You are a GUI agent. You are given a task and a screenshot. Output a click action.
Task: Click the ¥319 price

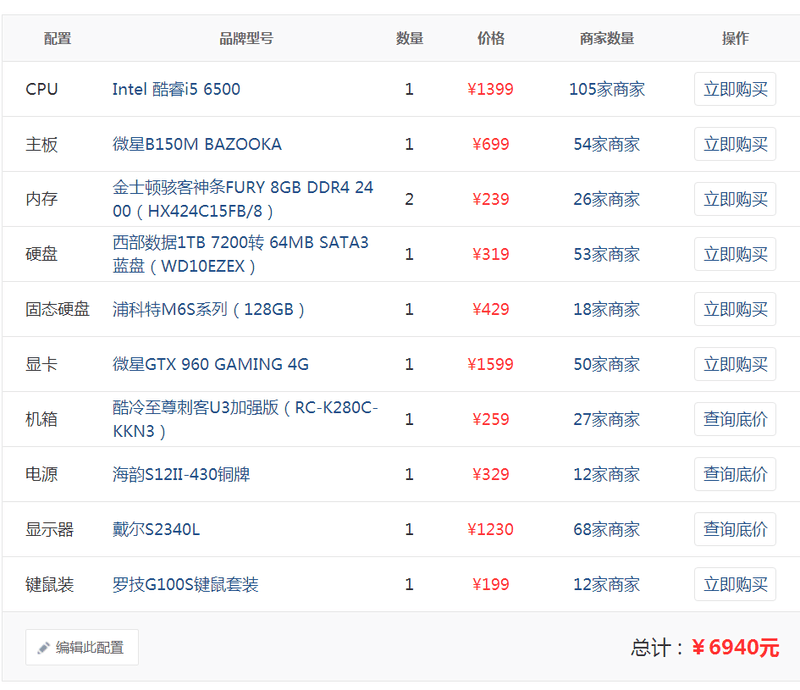(x=490, y=254)
